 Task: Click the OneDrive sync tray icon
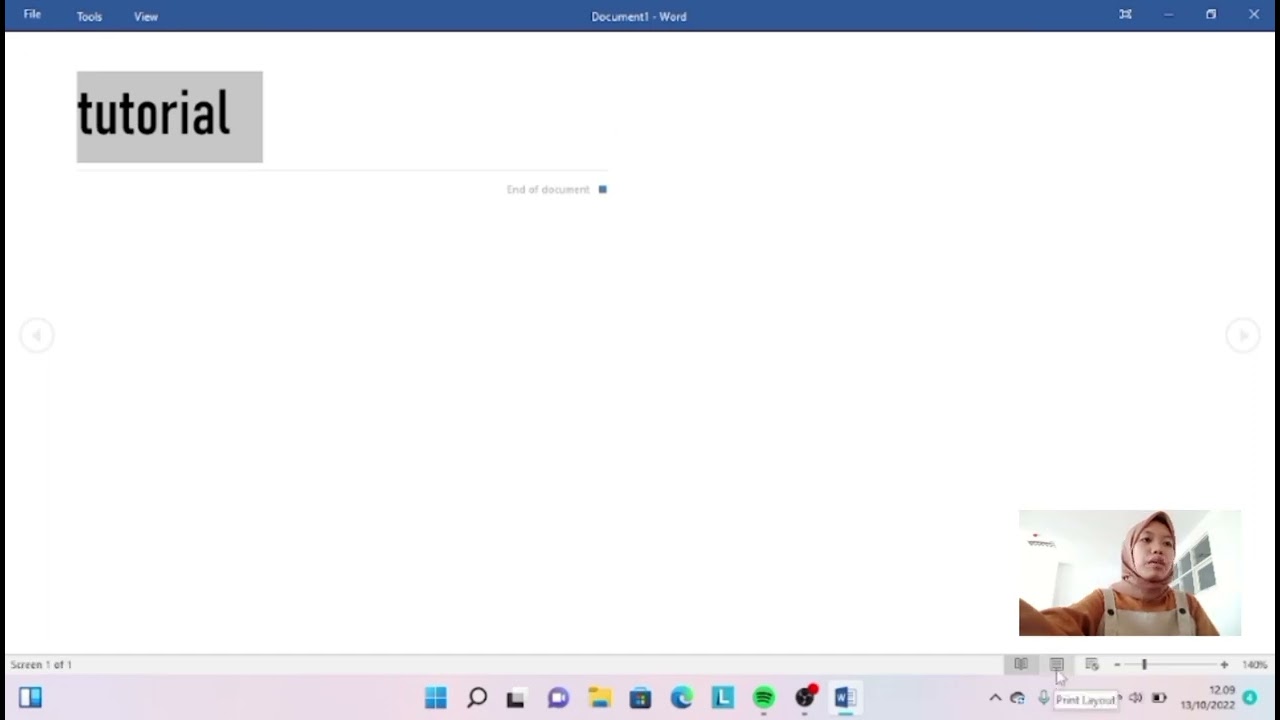[1017, 698]
